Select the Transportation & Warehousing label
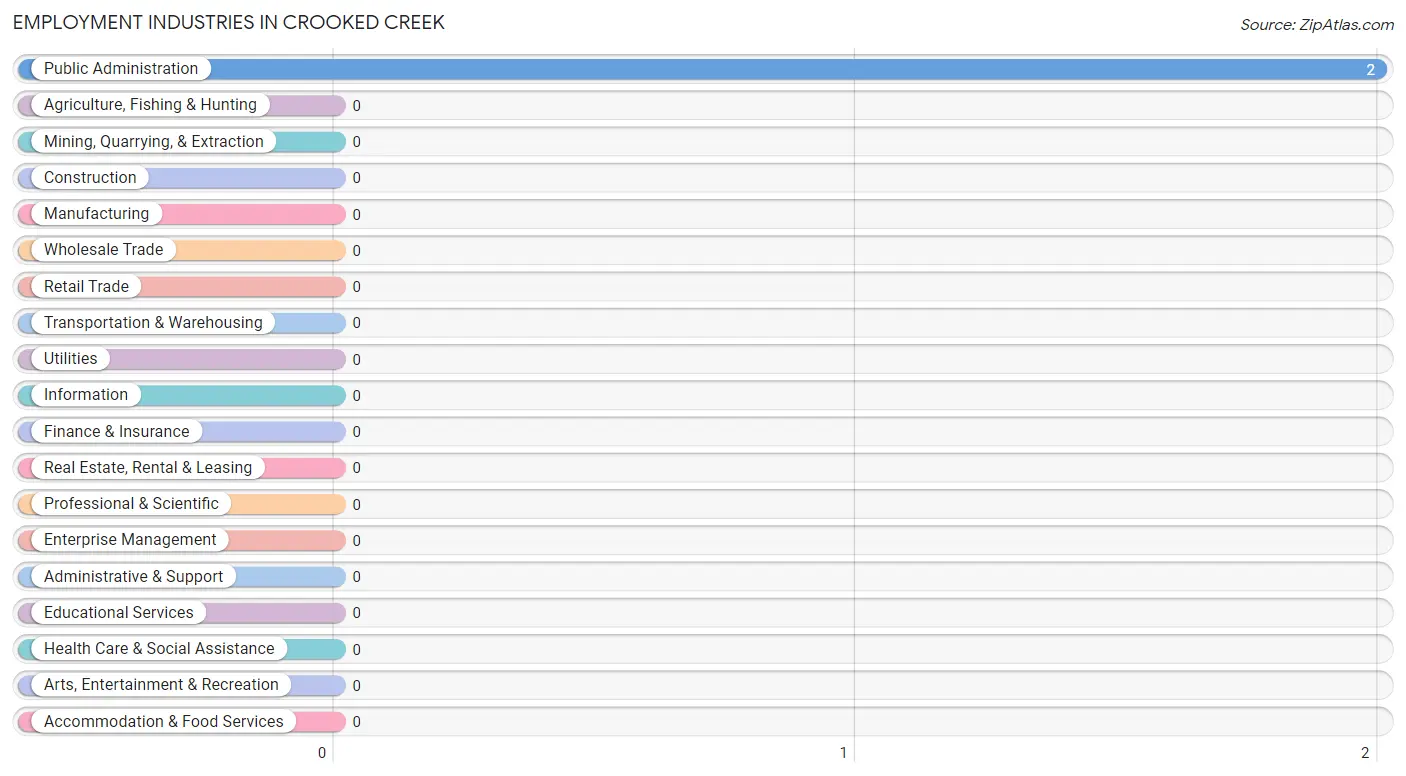This screenshot has height=776, width=1406. tap(153, 323)
